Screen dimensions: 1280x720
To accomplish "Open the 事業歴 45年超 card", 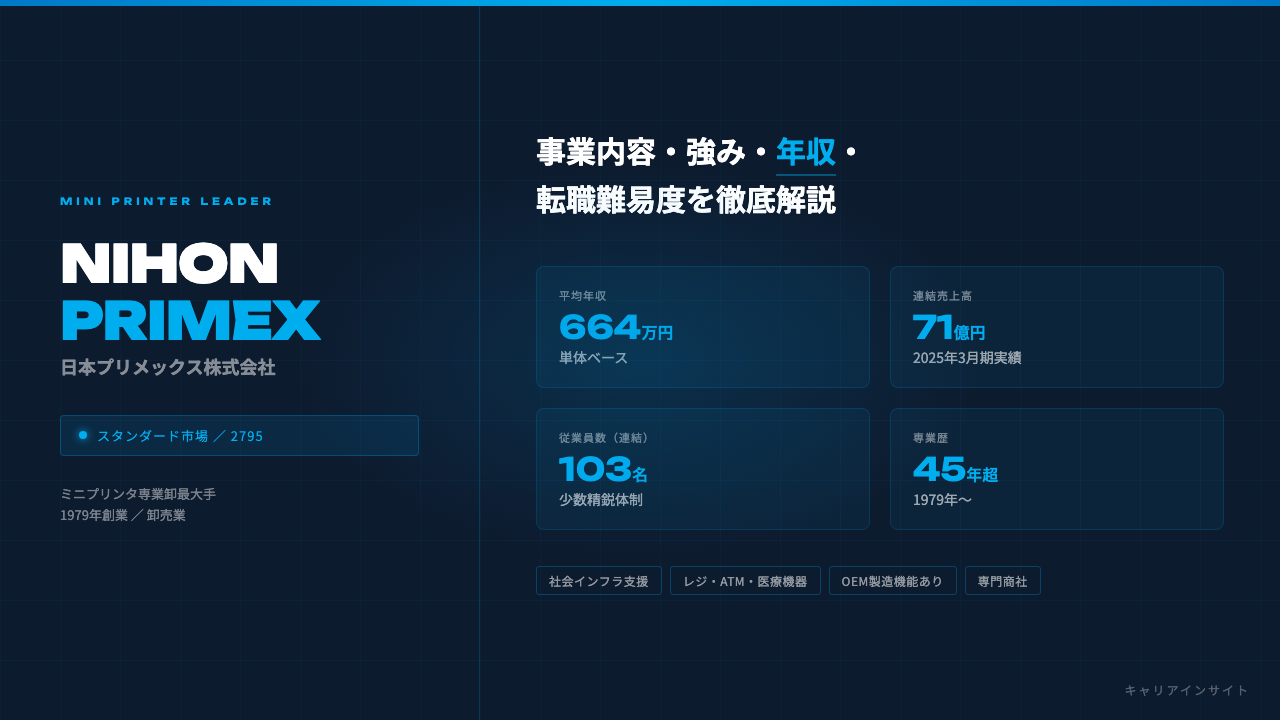I will click(1057, 469).
